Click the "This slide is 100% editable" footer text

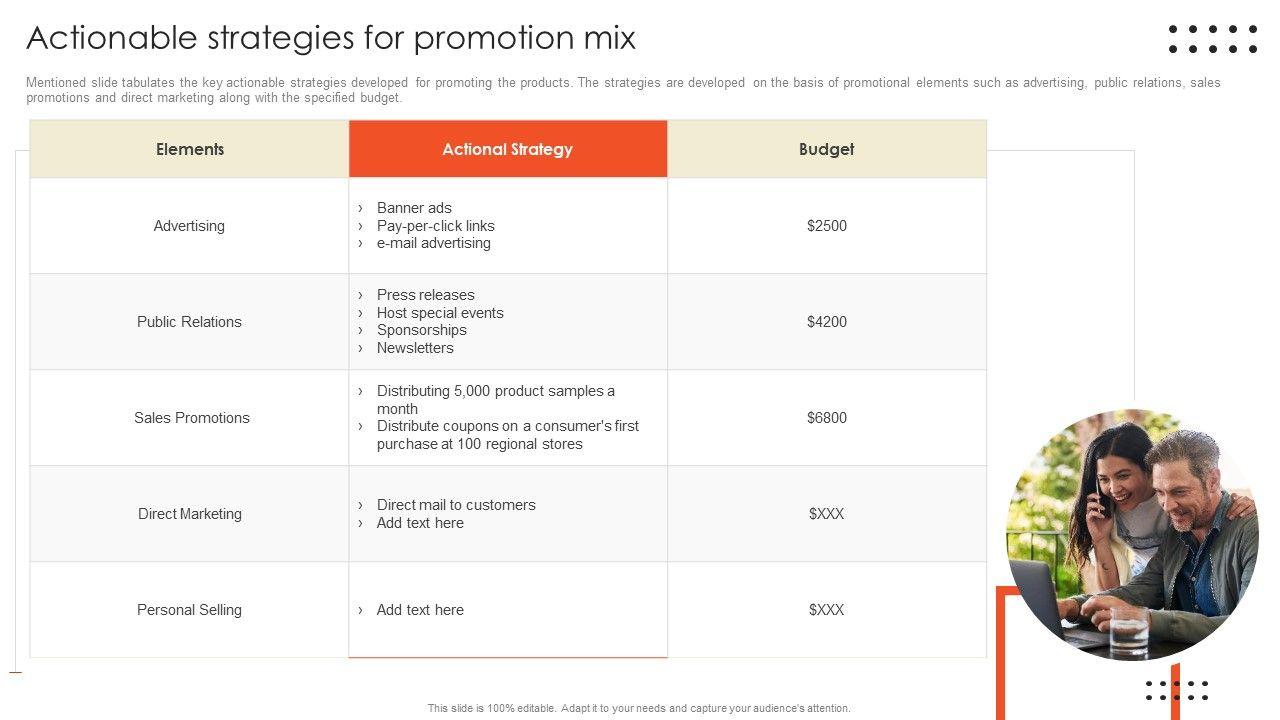click(639, 708)
